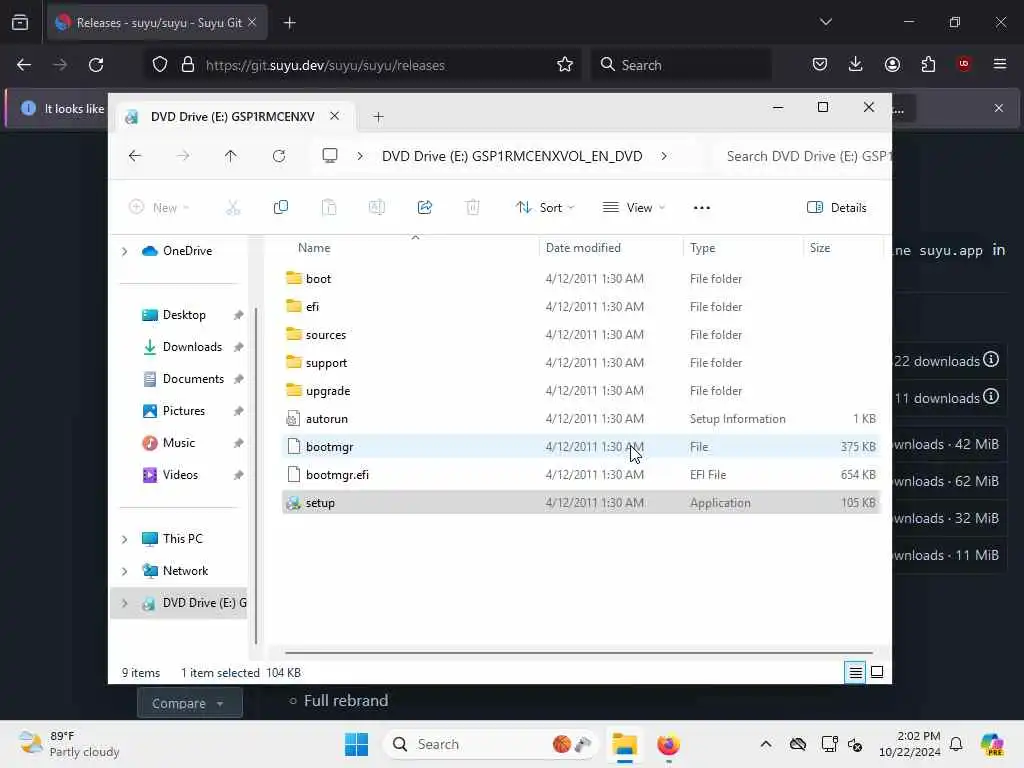This screenshot has width=1024, height=768.
Task: Bookmark this page with the star icon
Action: tap(565, 65)
